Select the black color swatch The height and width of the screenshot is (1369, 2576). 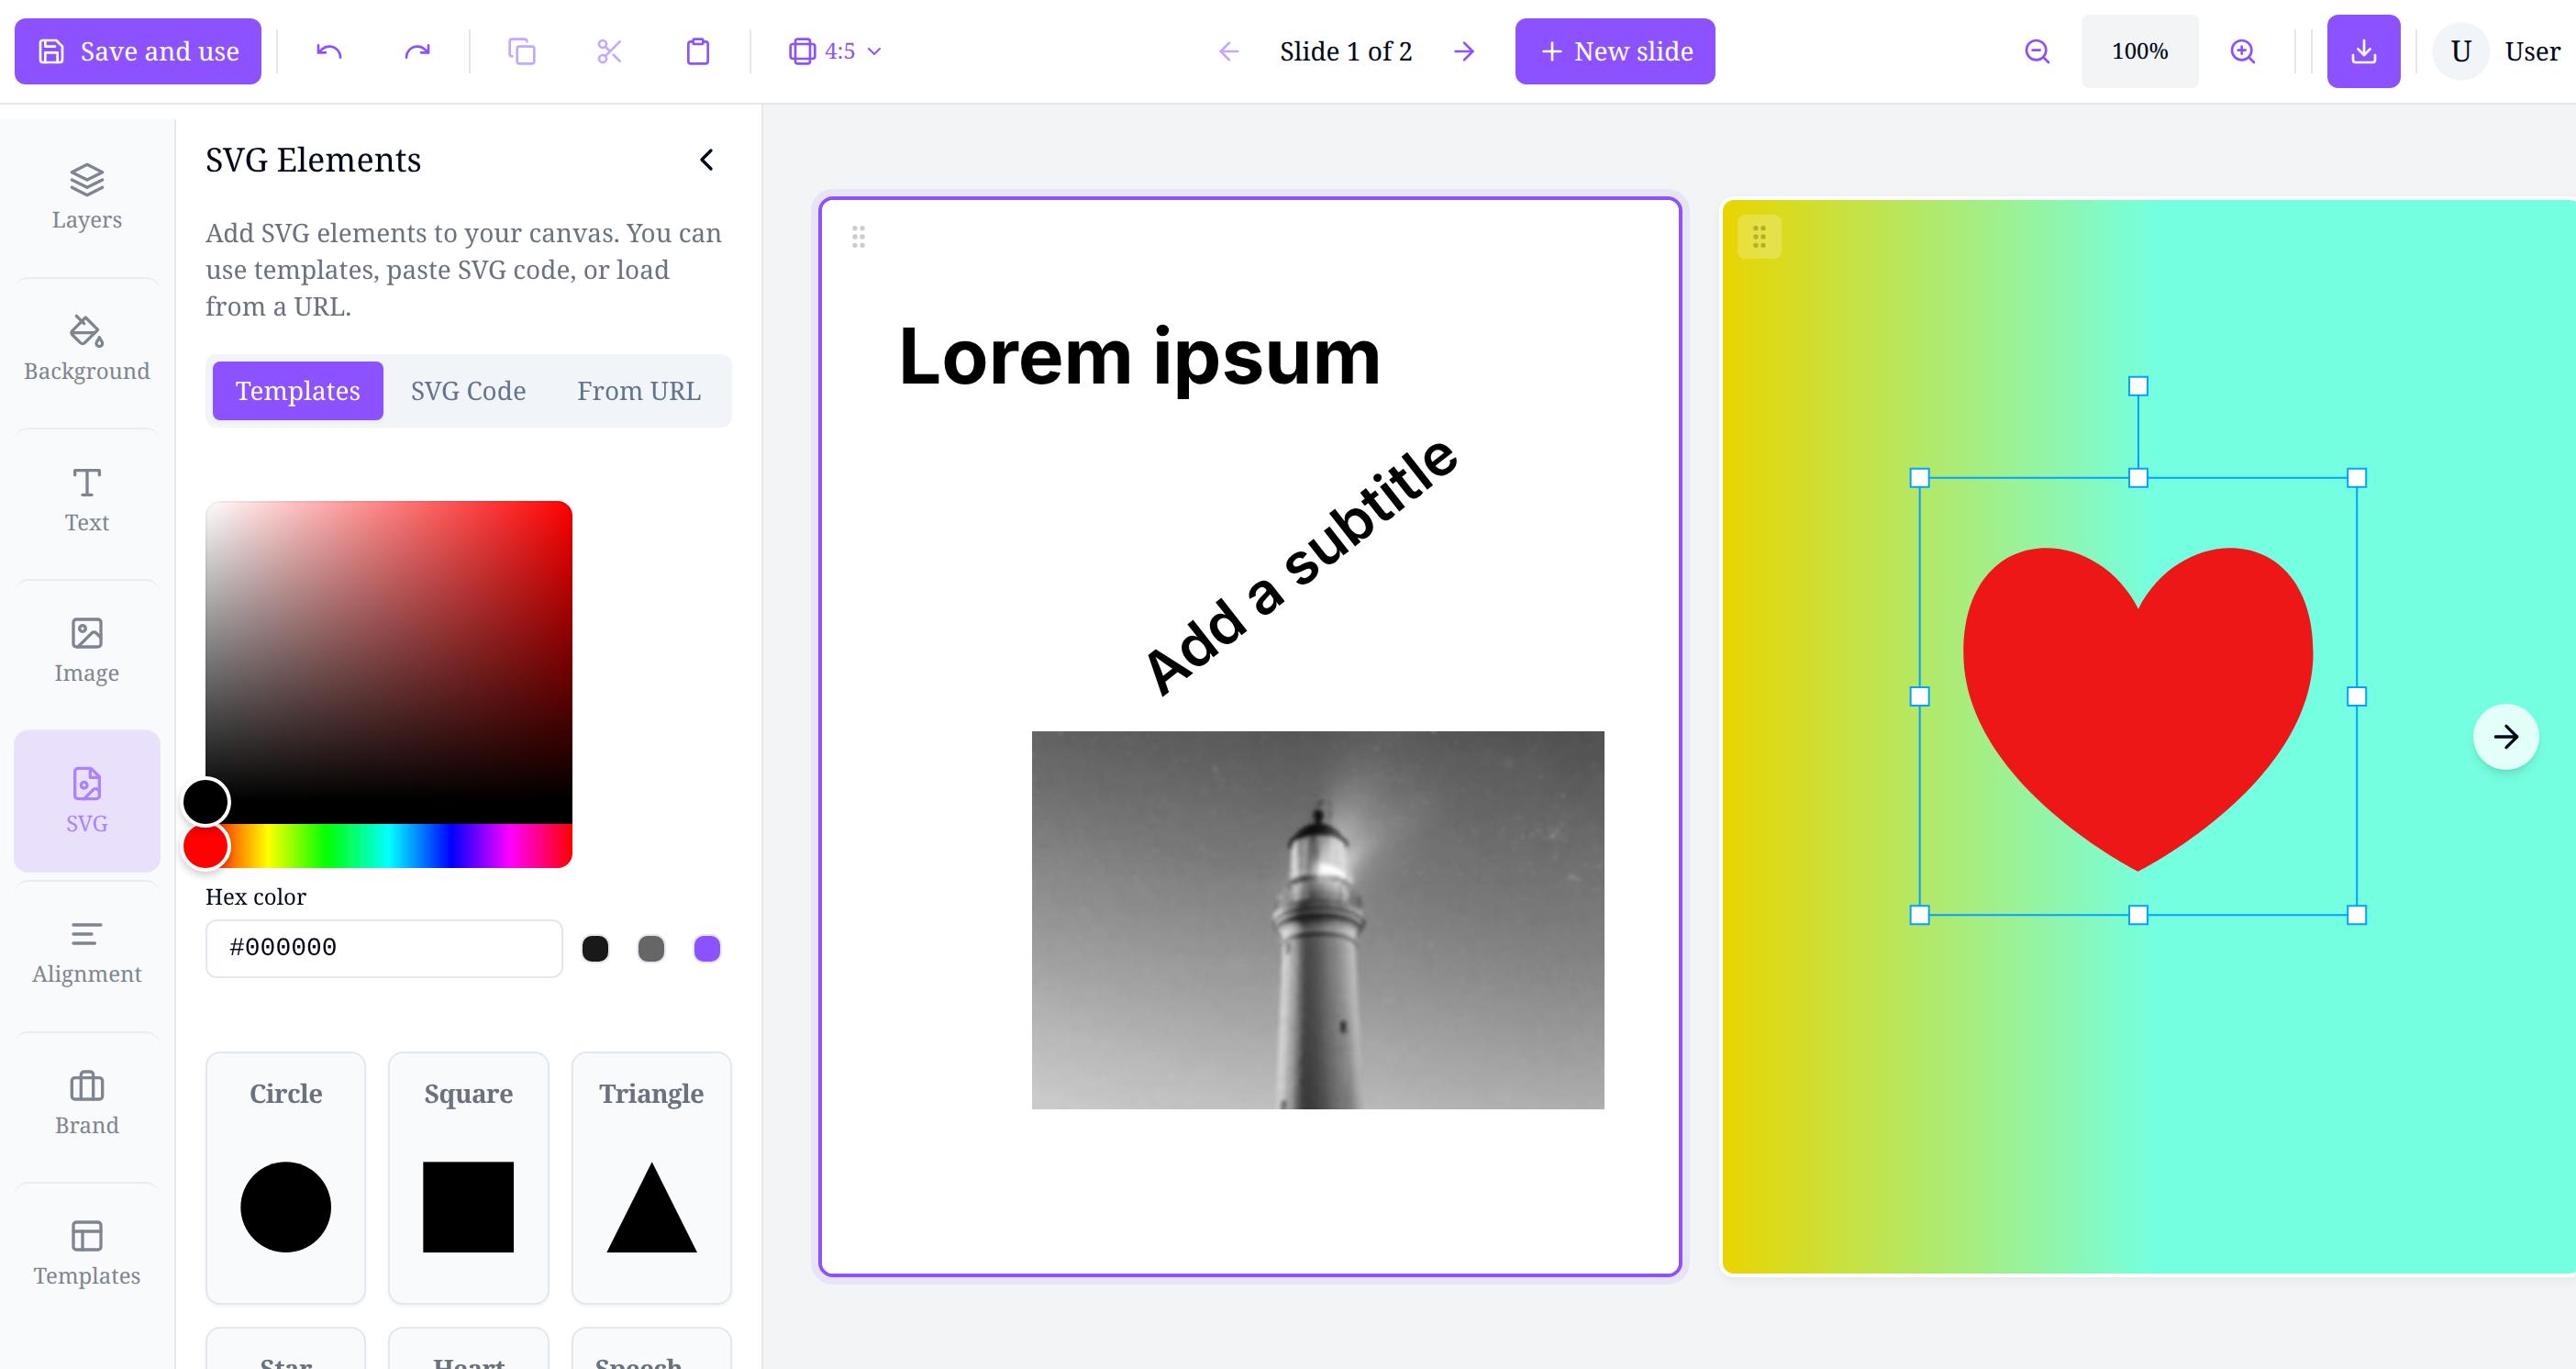point(595,948)
